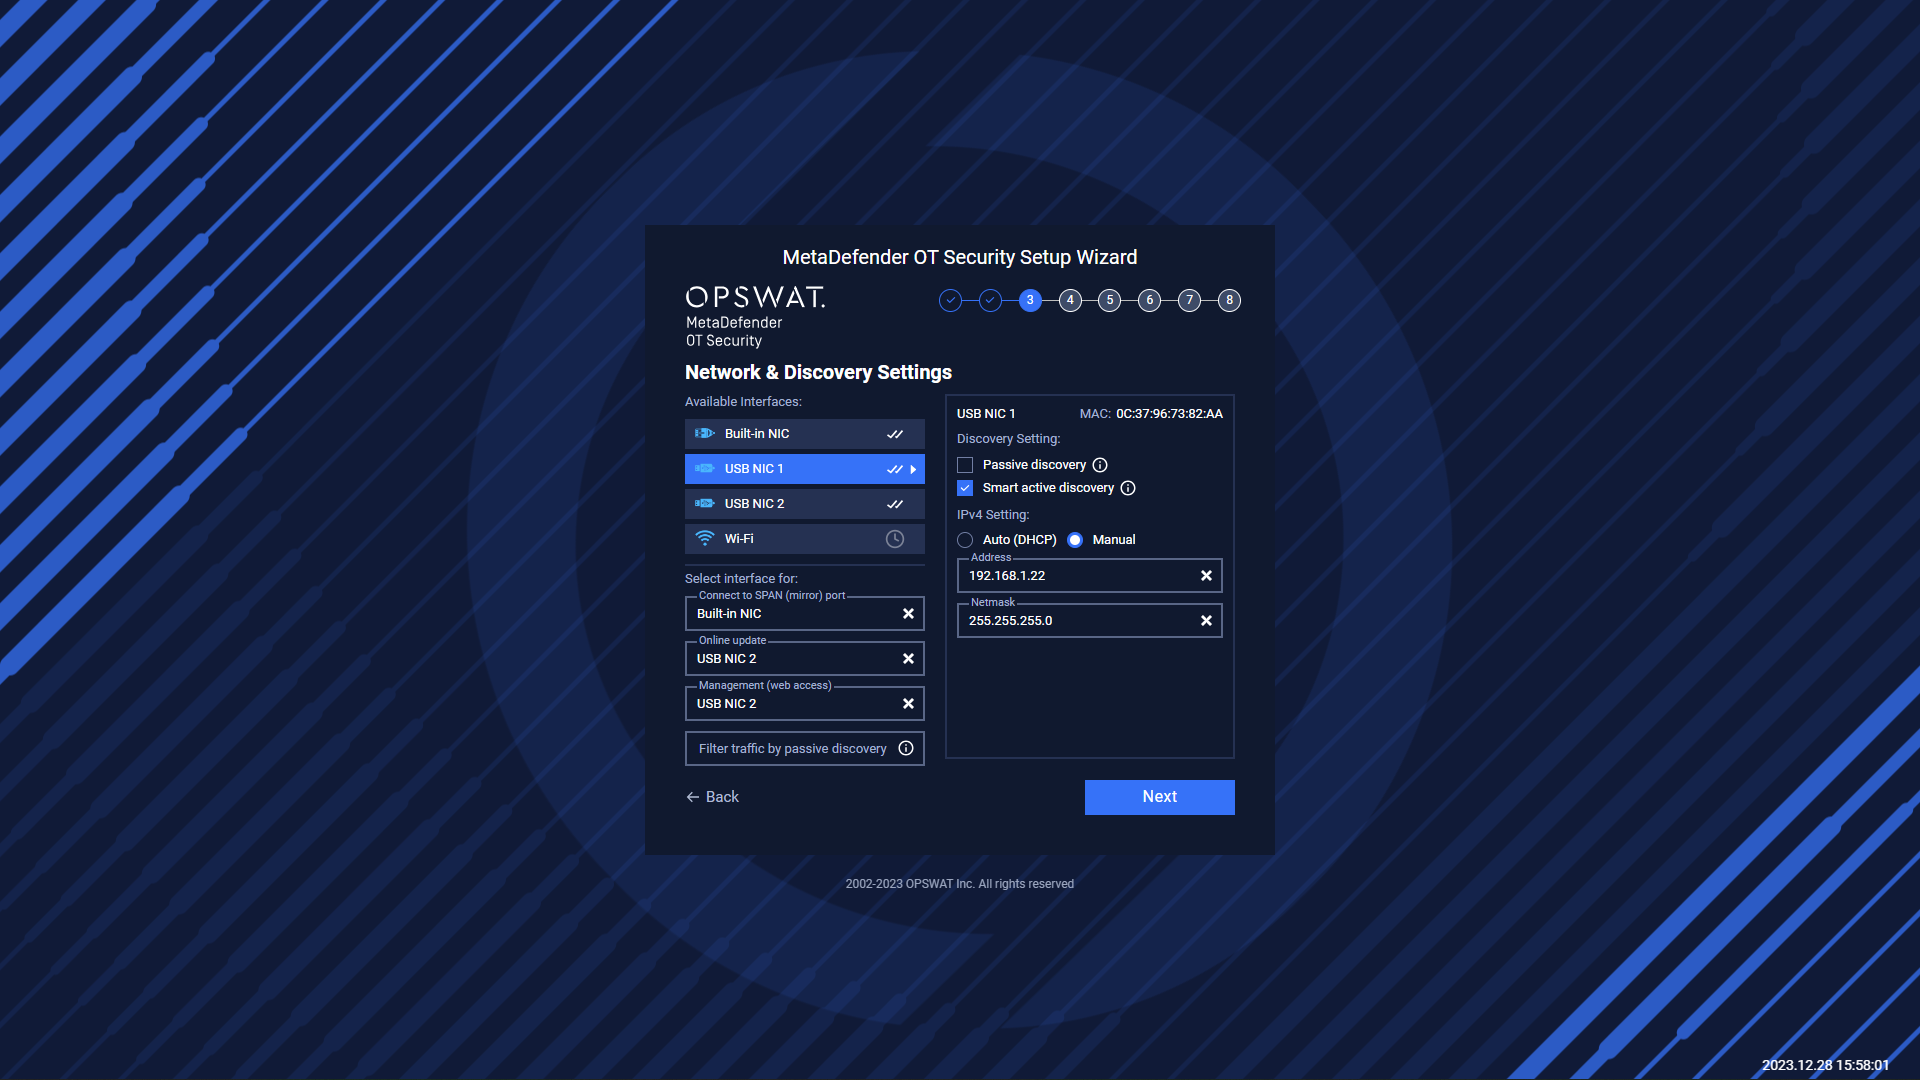Go Back to the previous wizard step
Viewport: 1920px width, 1080px height.
[x=712, y=797]
